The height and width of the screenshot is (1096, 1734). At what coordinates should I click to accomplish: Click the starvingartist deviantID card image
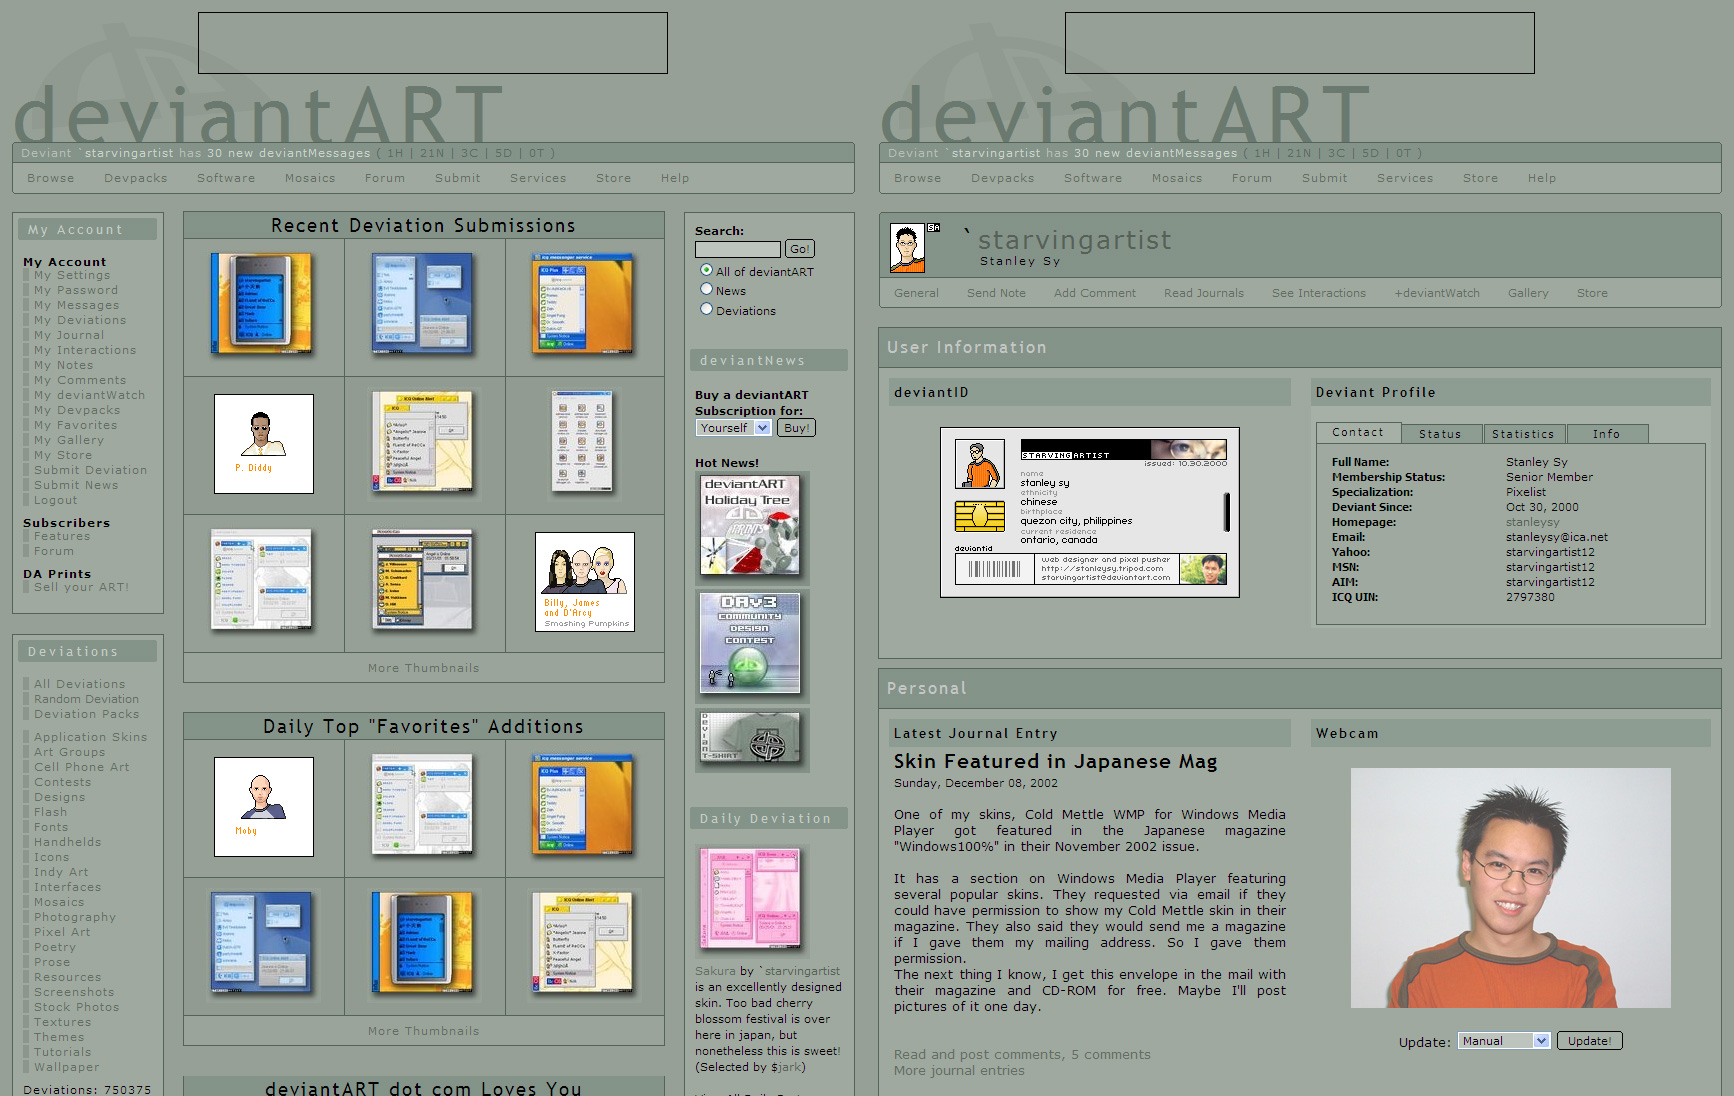coord(1090,513)
